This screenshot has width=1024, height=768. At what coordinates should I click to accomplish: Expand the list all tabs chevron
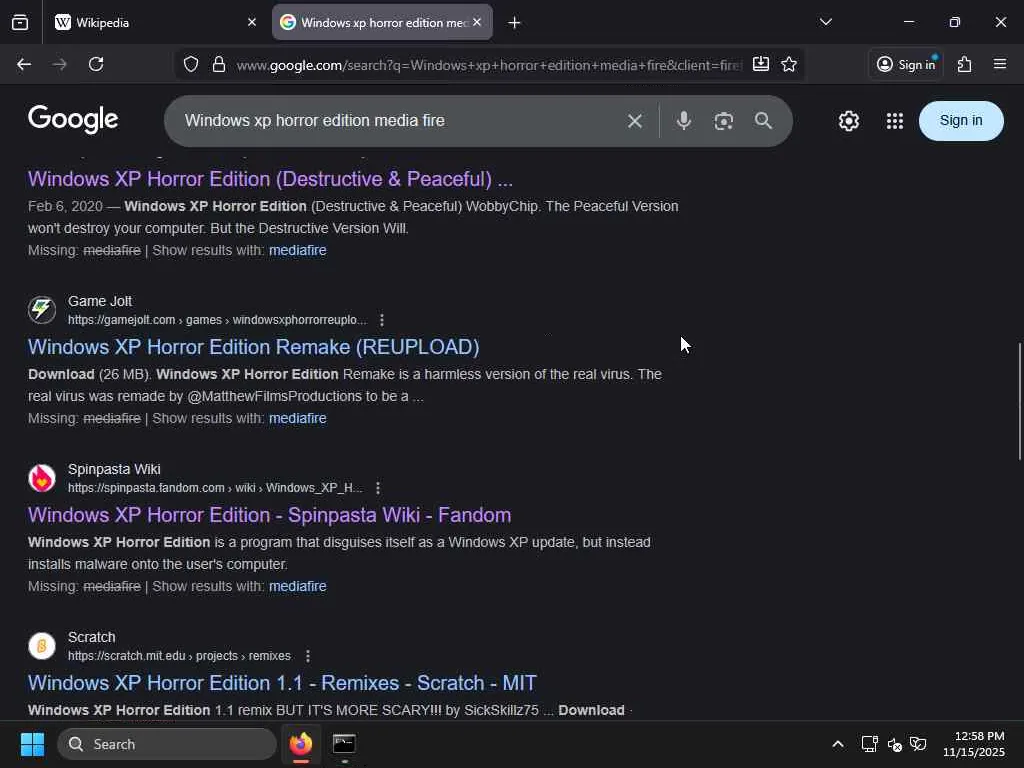point(825,22)
